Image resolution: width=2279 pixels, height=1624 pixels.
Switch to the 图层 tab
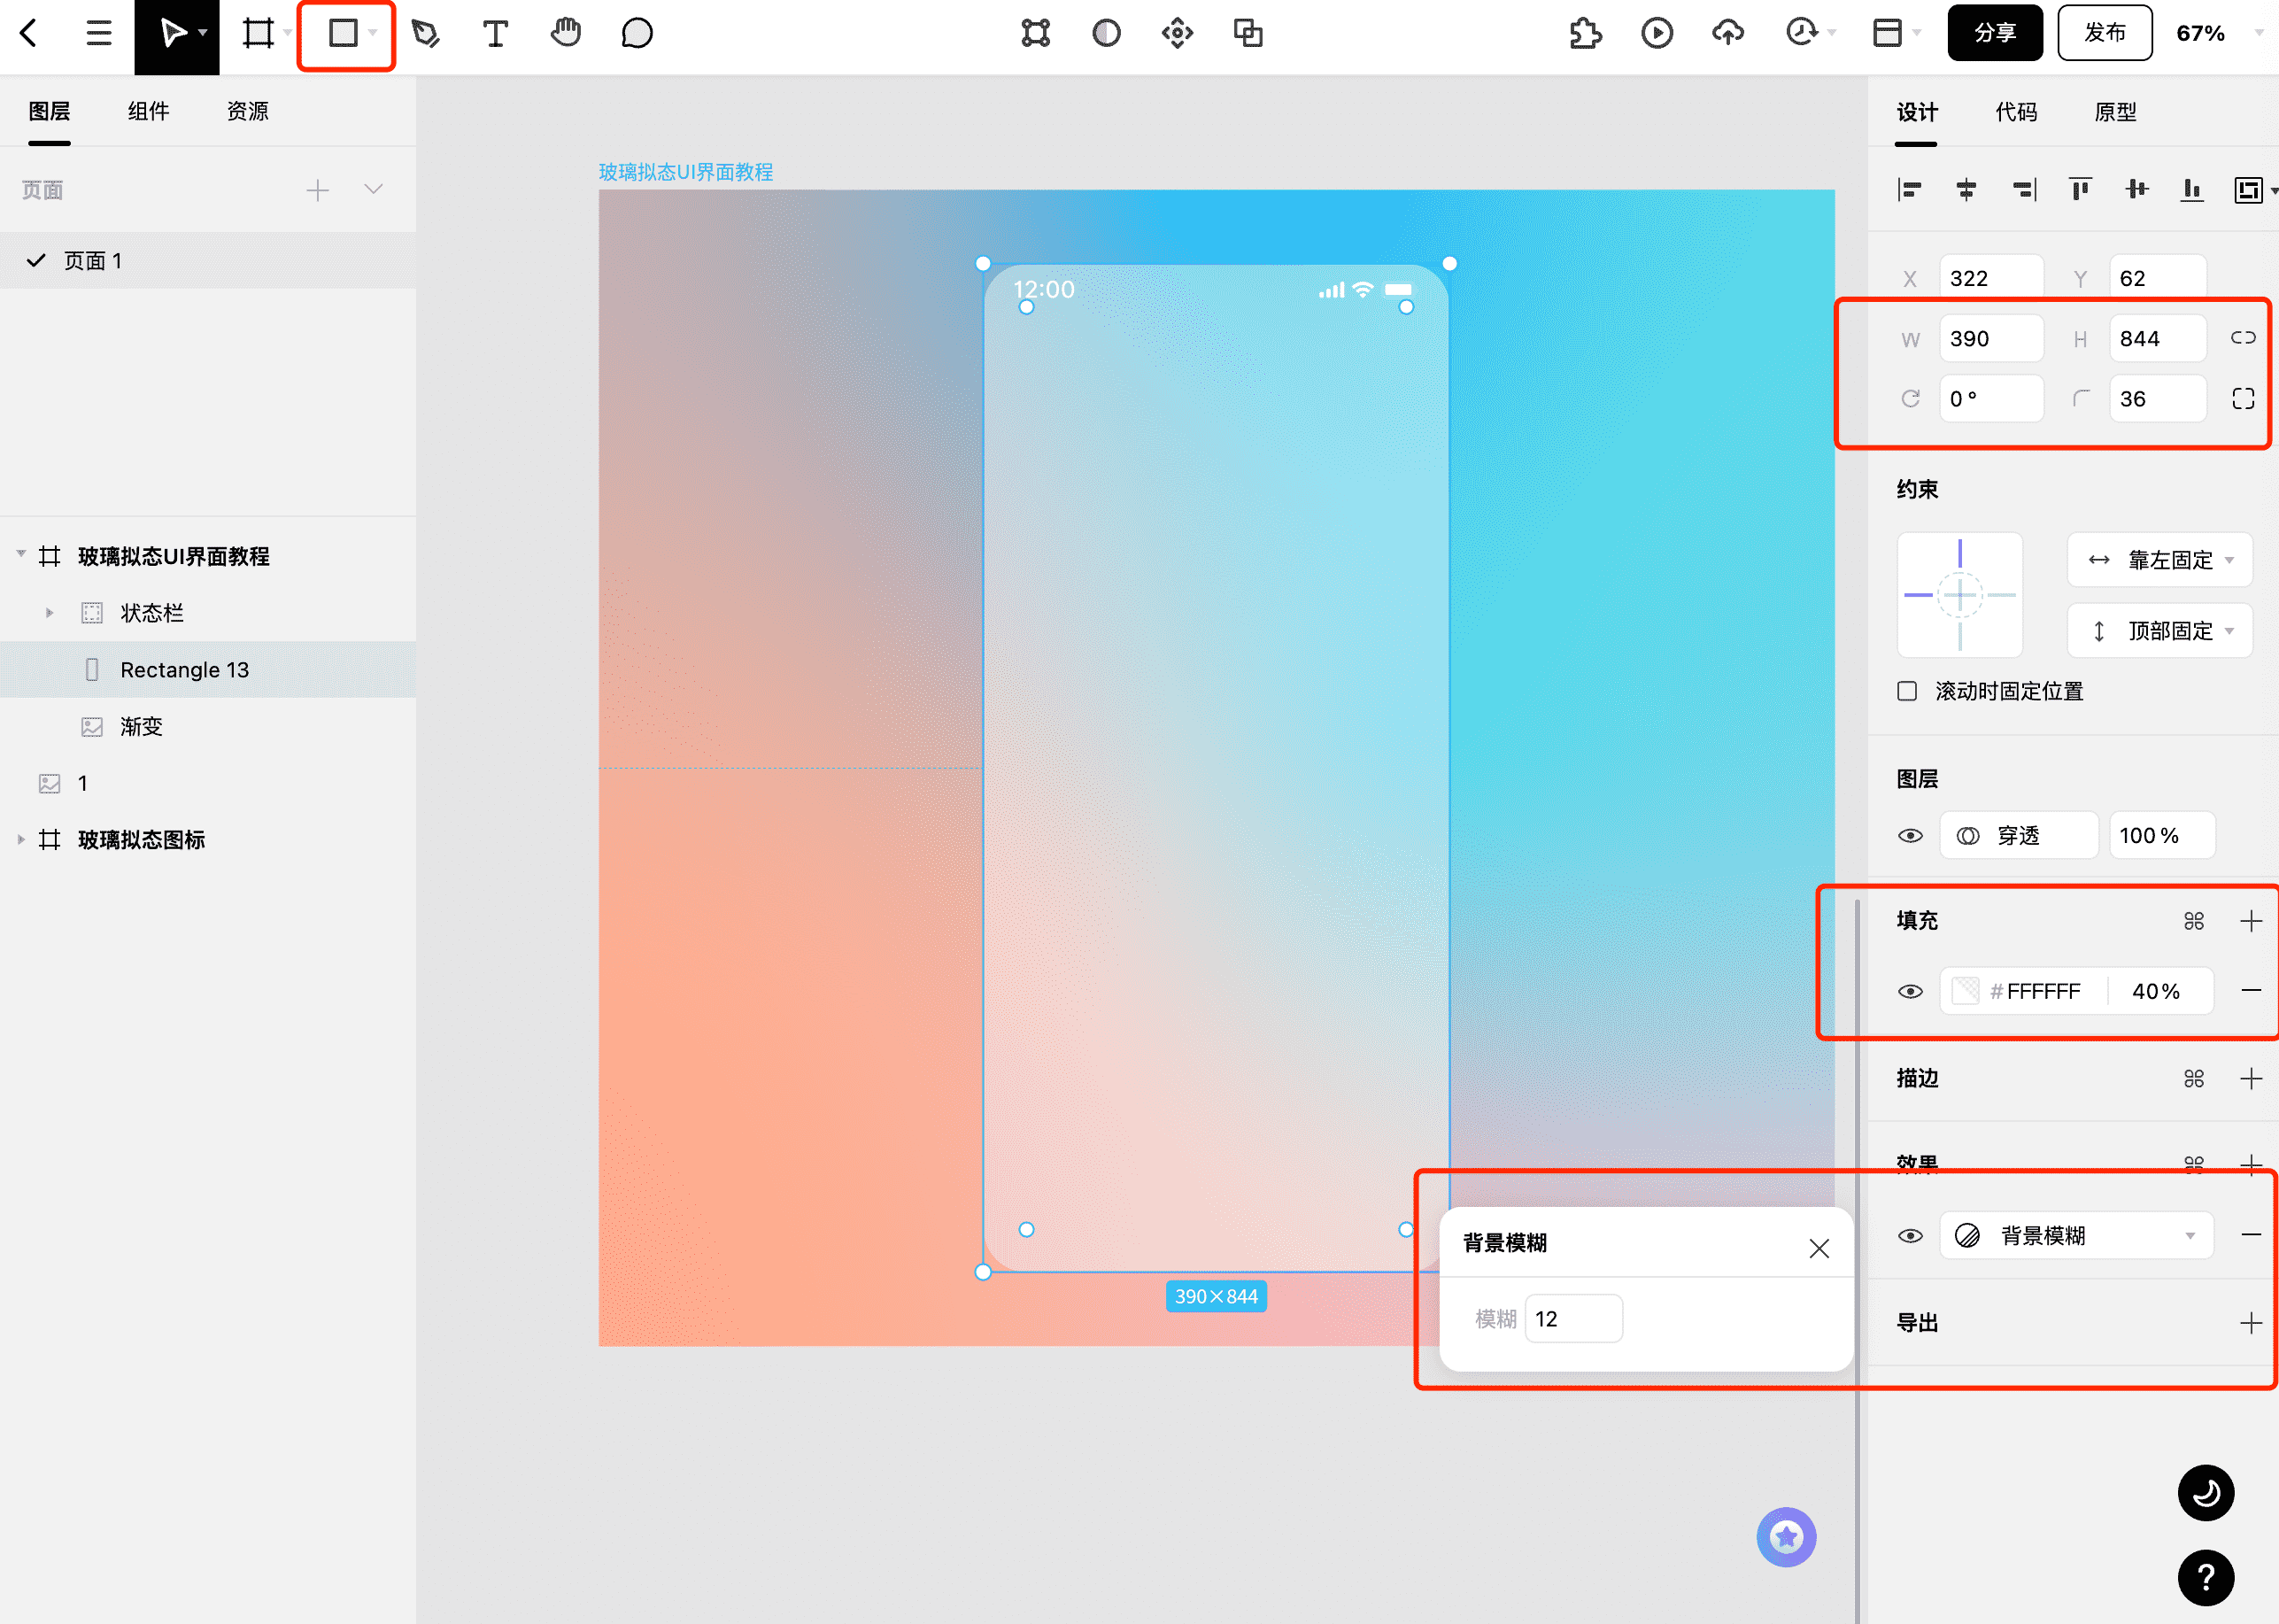(x=49, y=111)
